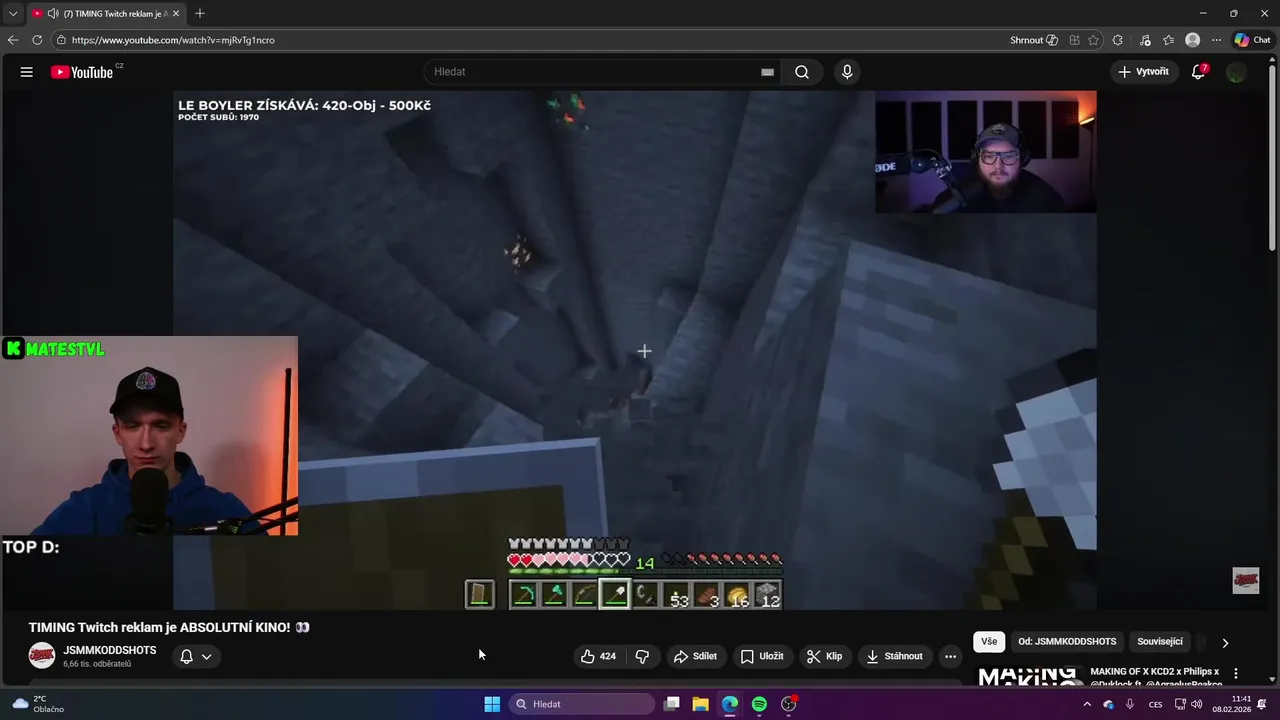Dislike the video with thumbs down
The image size is (1280, 720).
coord(642,656)
